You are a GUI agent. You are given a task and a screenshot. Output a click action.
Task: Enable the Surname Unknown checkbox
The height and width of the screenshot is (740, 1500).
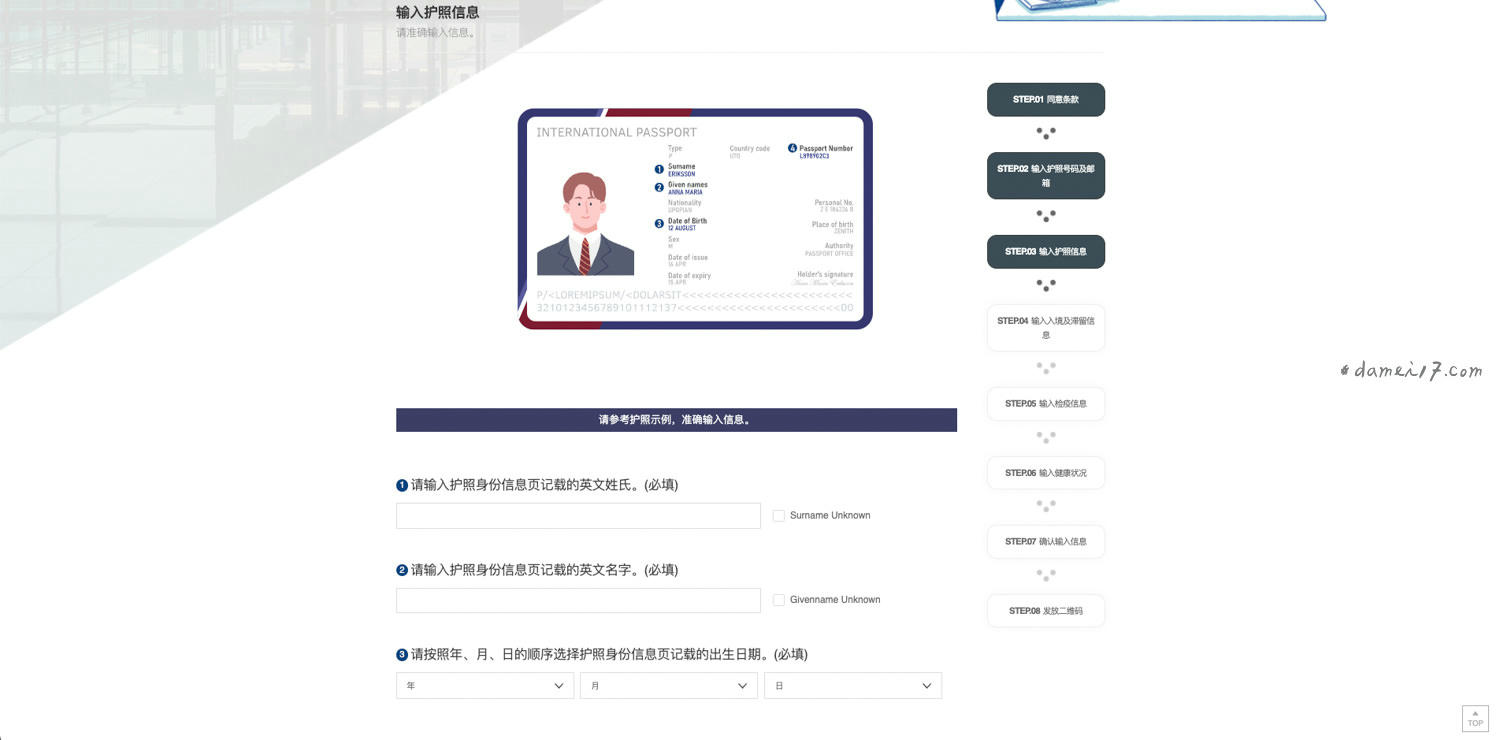(779, 515)
